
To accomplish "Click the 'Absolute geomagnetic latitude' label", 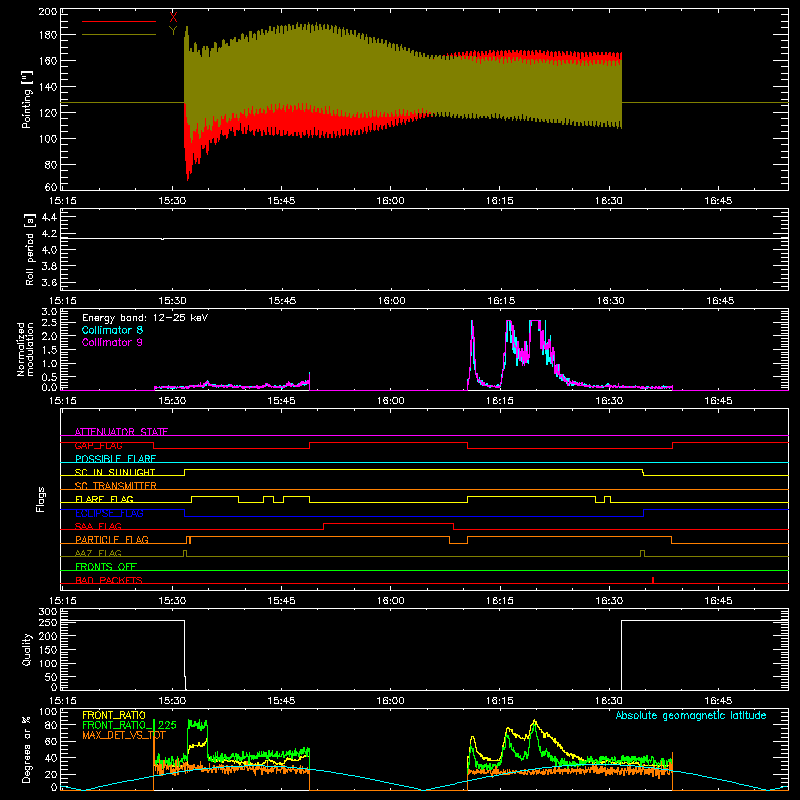I will pyautogui.click(x=691, y=715).
